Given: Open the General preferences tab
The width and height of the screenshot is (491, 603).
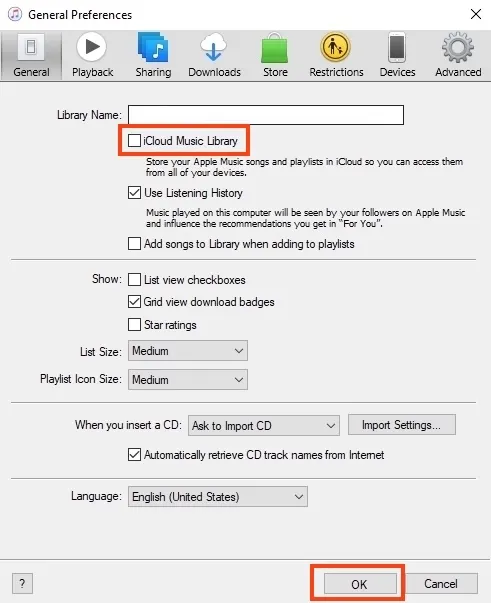Looking at the screenshot, I should pos(31,56).
